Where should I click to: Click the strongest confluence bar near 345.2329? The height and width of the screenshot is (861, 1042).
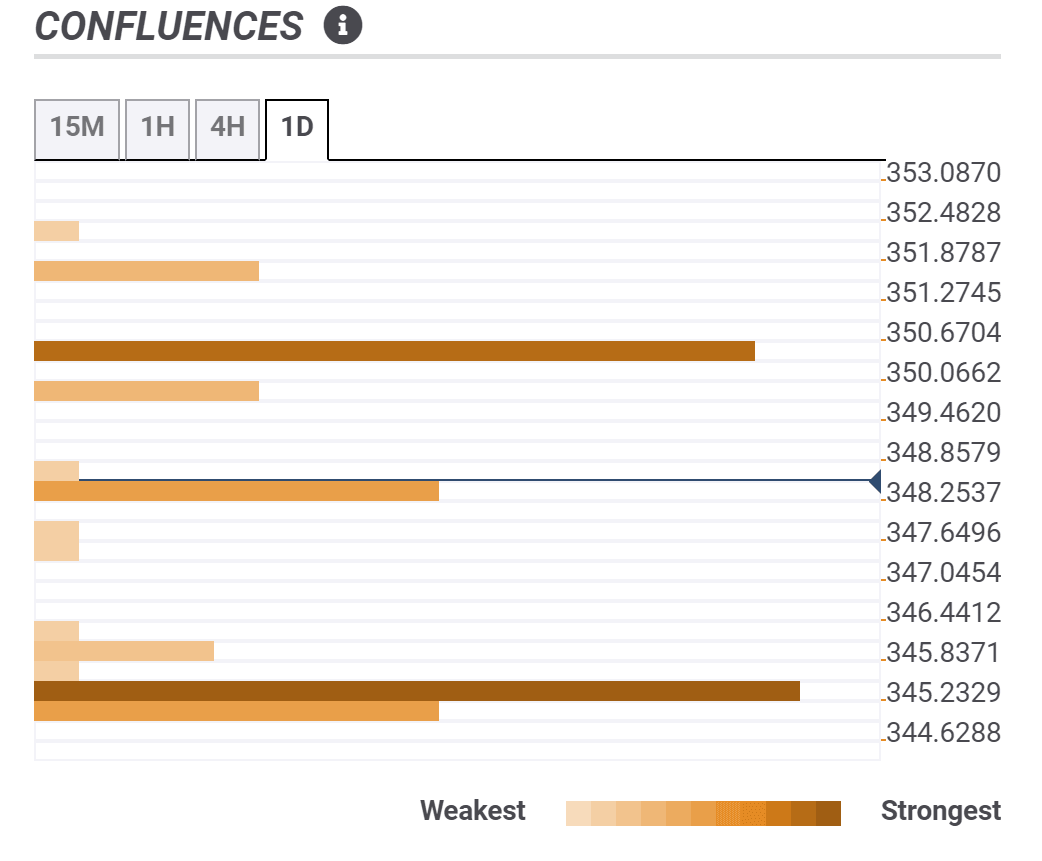(416, 691)
